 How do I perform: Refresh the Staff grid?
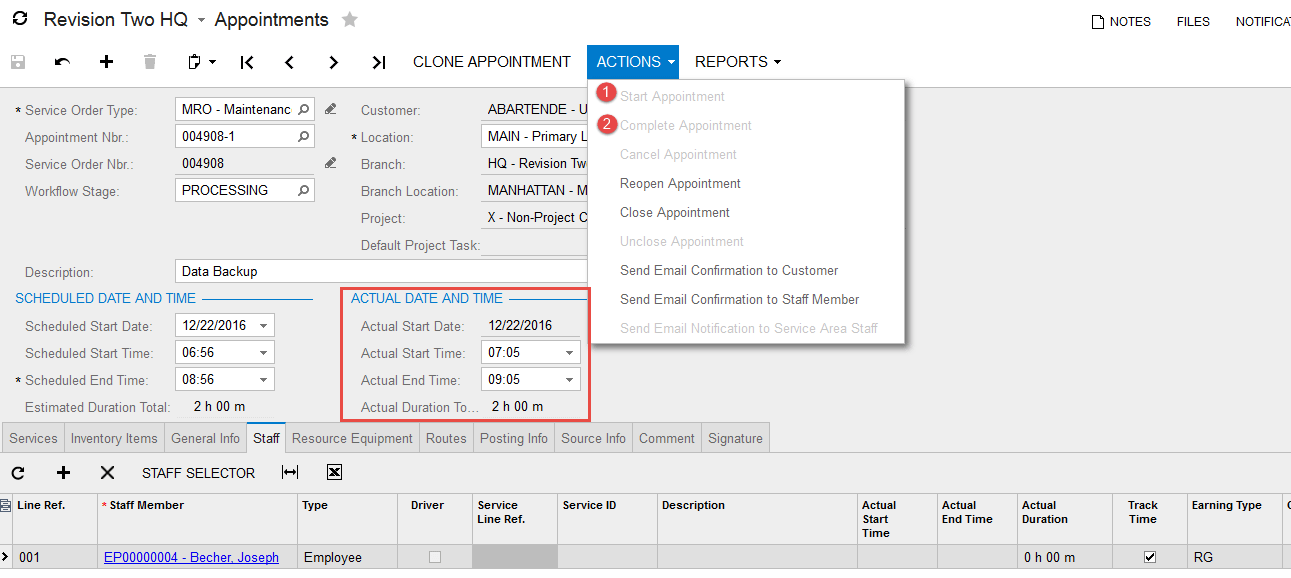click(18, 473)
